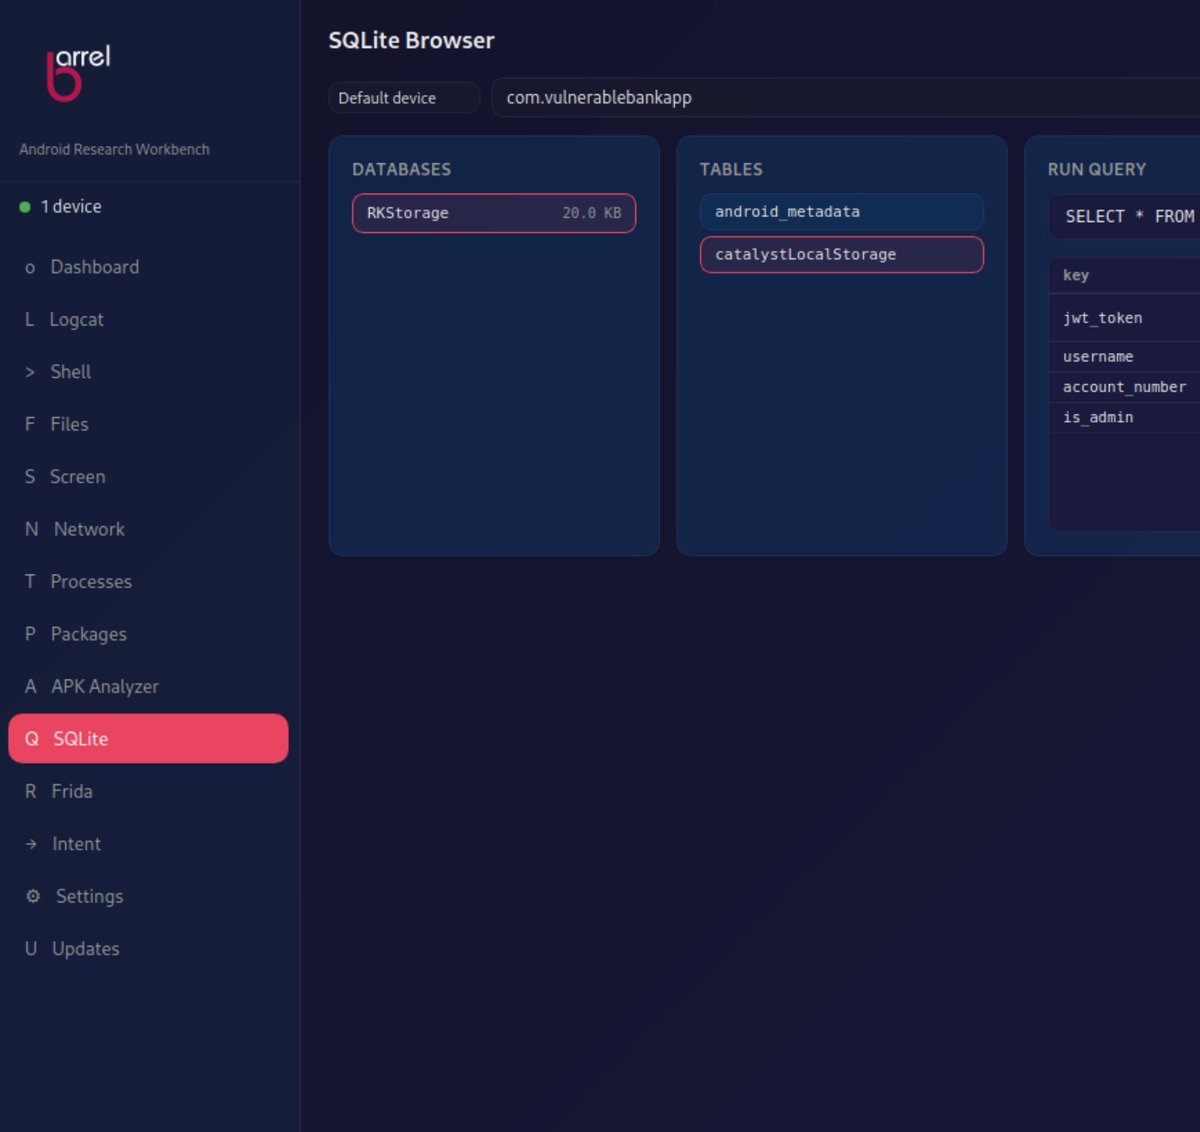Click the '1 device' status label

(x=71, y=206)
